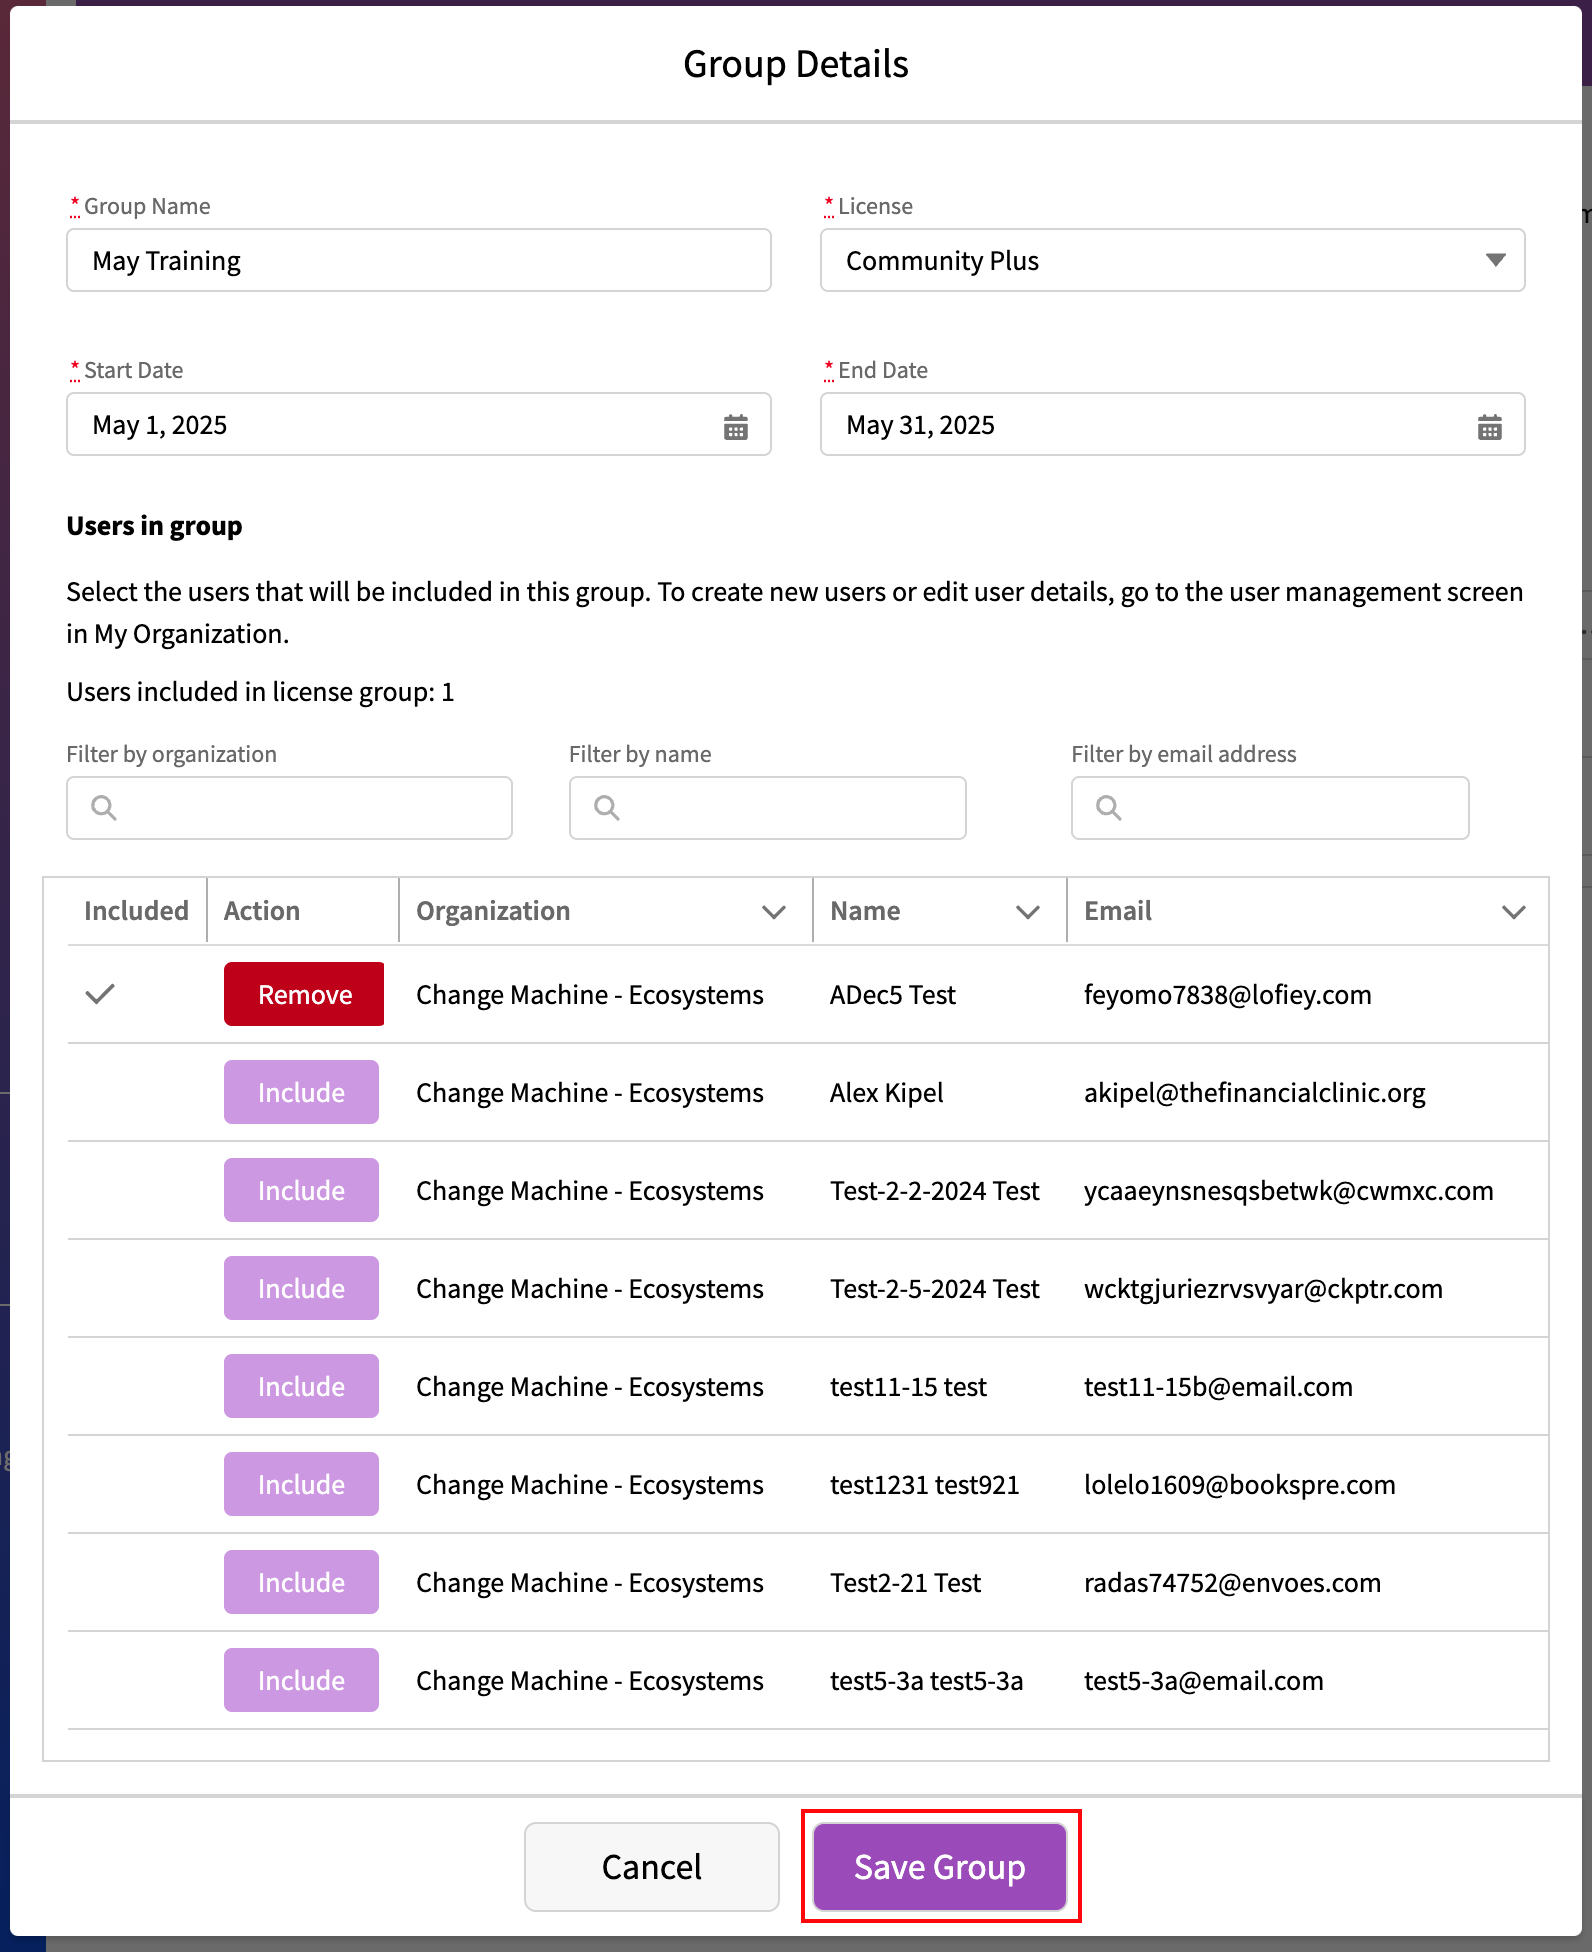Screen dimensions: 1592x1952
Task: Include test1231 test921 in group
Action: [301, 1484]
